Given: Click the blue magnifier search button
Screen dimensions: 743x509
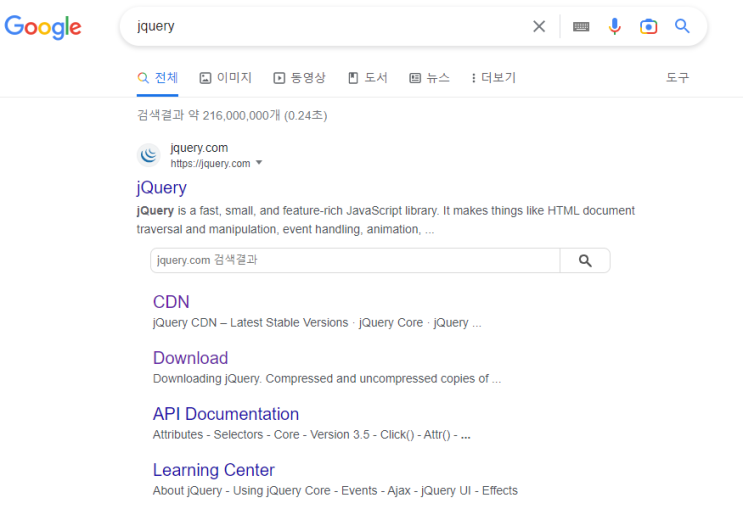Looking at the screenshot, I should [682, 26].
